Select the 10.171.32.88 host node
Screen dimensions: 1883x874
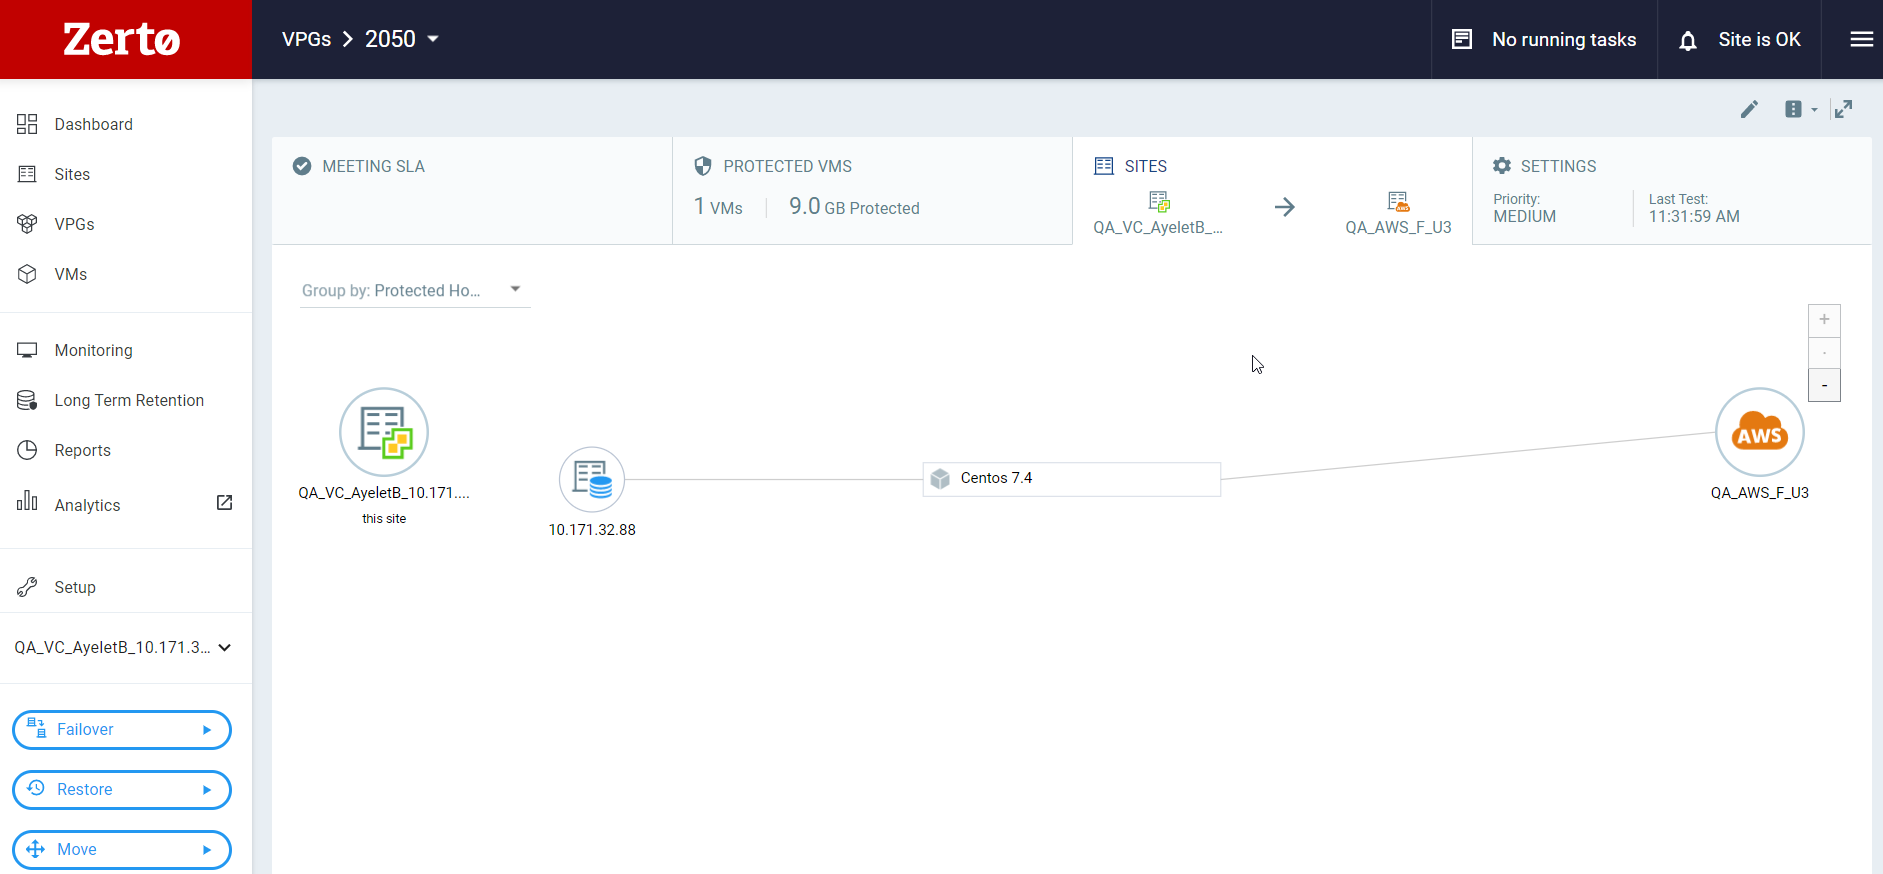(x=592, y=479)
